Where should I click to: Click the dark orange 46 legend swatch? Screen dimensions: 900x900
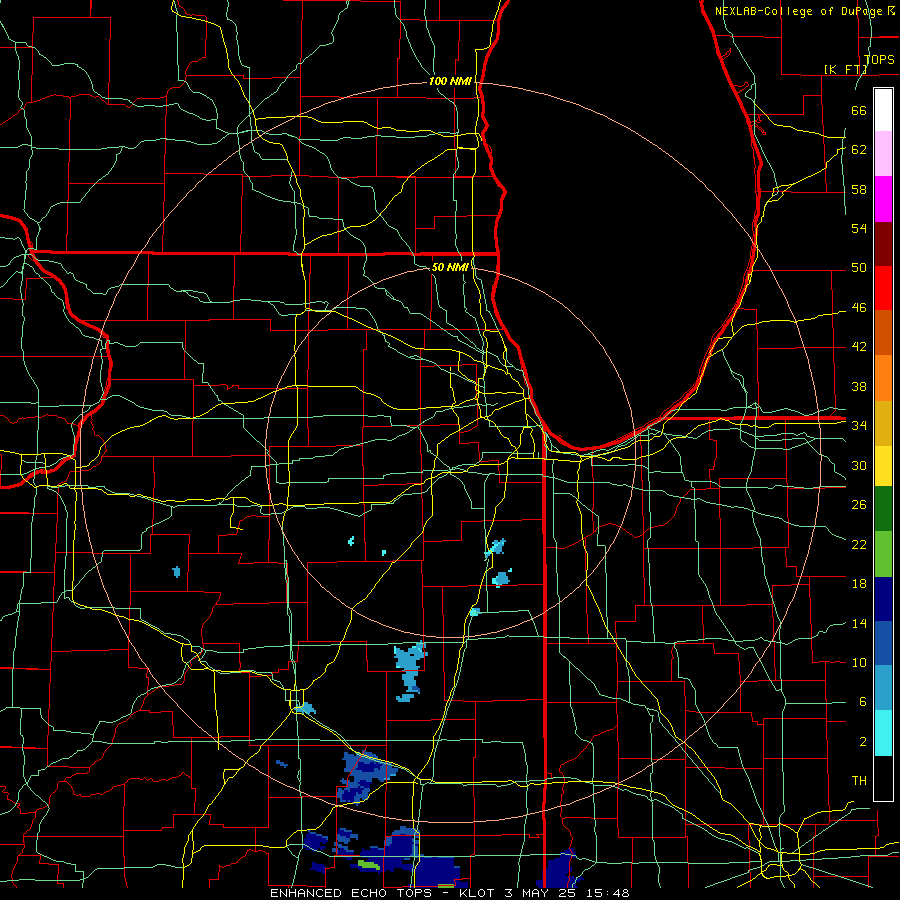[883, 332]
